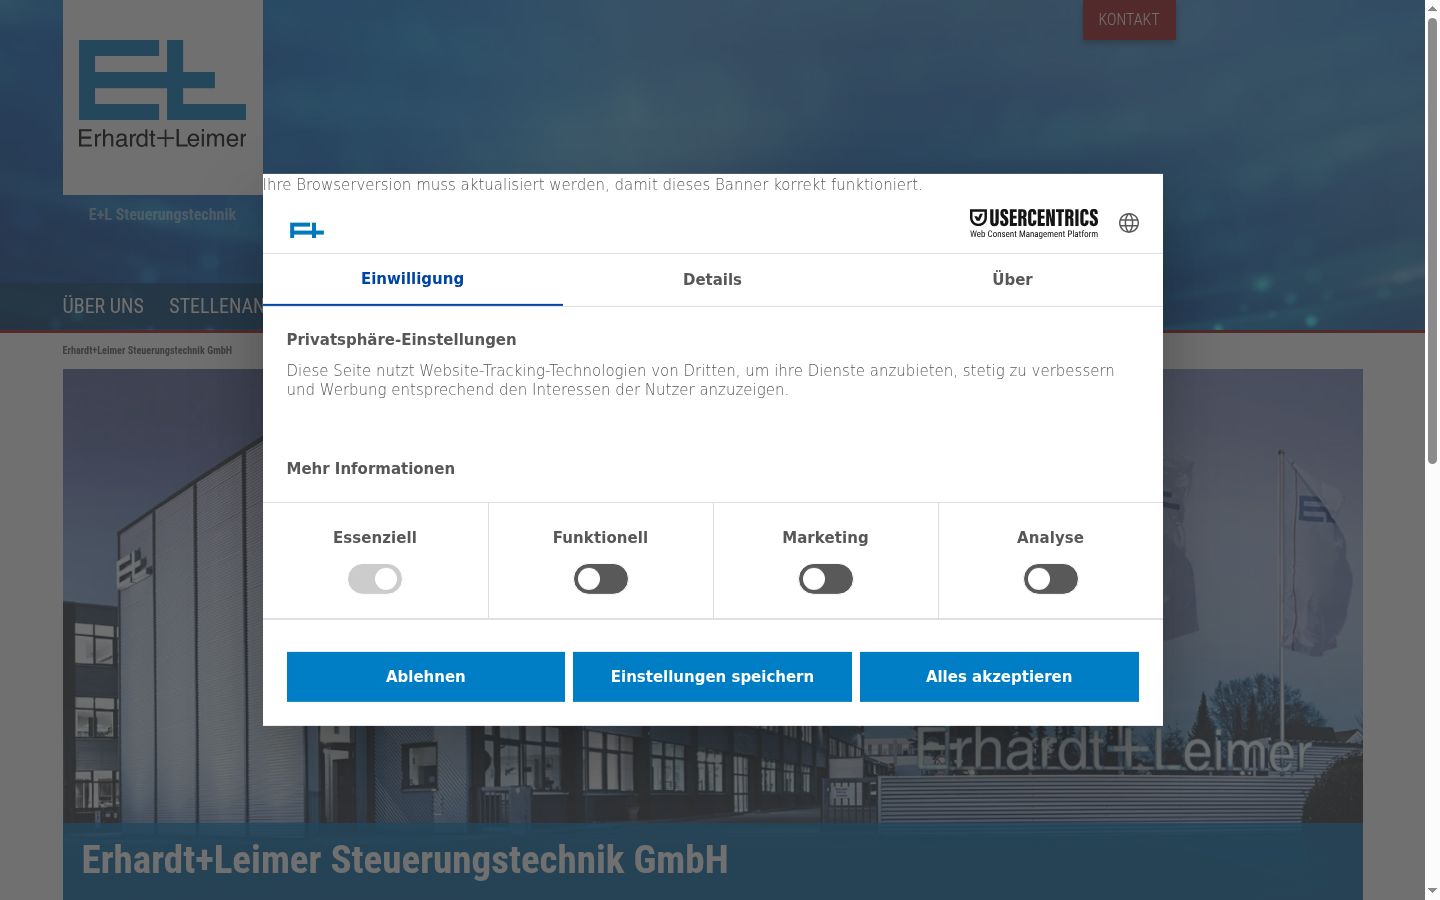Click the Marketing category label
This screenshot has height=900, width=1440.
[x=826, y=538]
